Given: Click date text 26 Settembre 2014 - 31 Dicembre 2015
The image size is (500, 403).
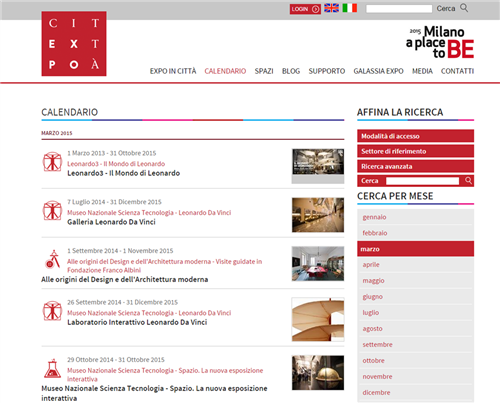Looking at the screenshot, I should coord(123,302).
